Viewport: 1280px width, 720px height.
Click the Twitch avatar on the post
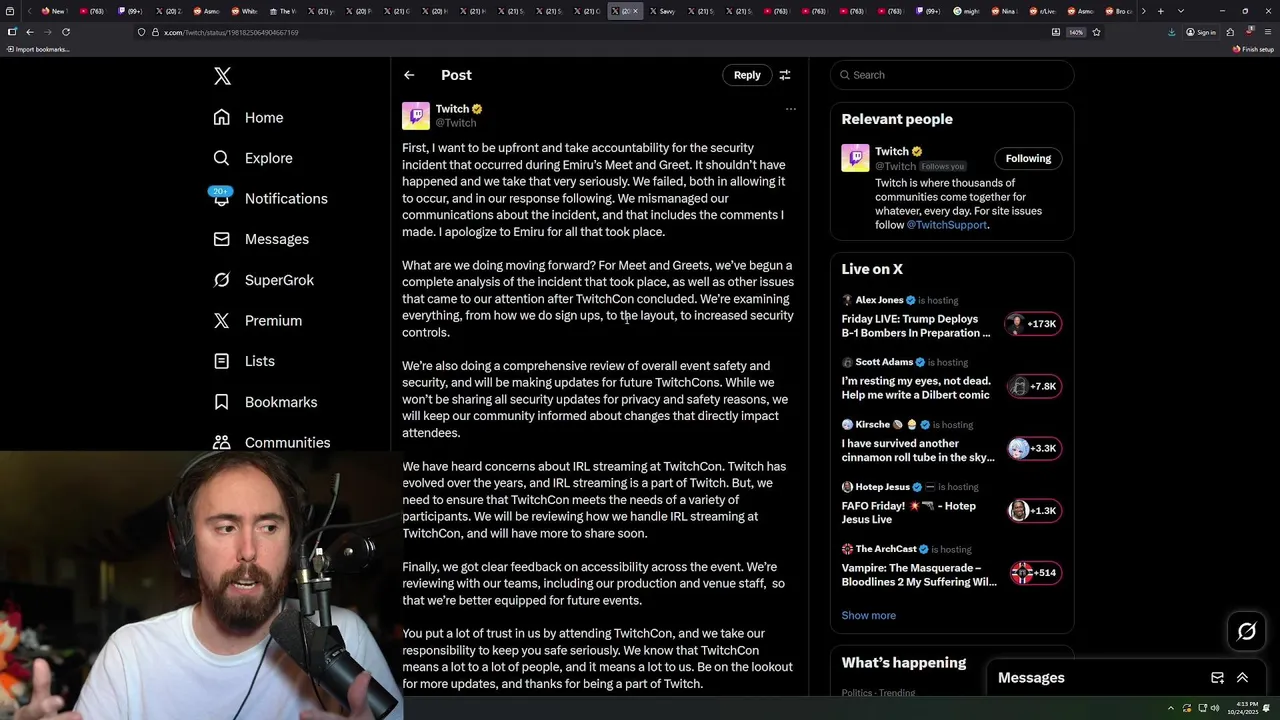416,116
